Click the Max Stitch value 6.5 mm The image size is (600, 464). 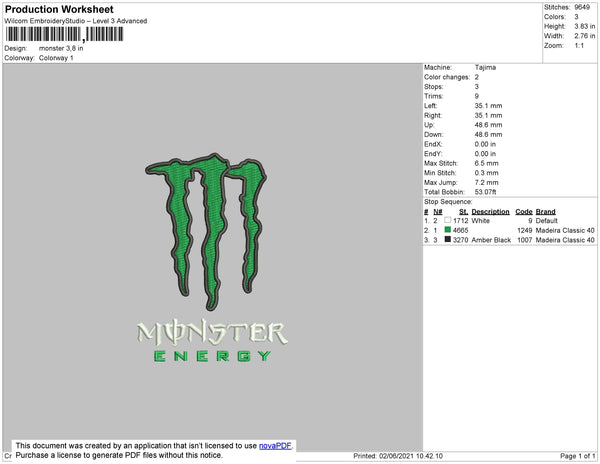486,163
